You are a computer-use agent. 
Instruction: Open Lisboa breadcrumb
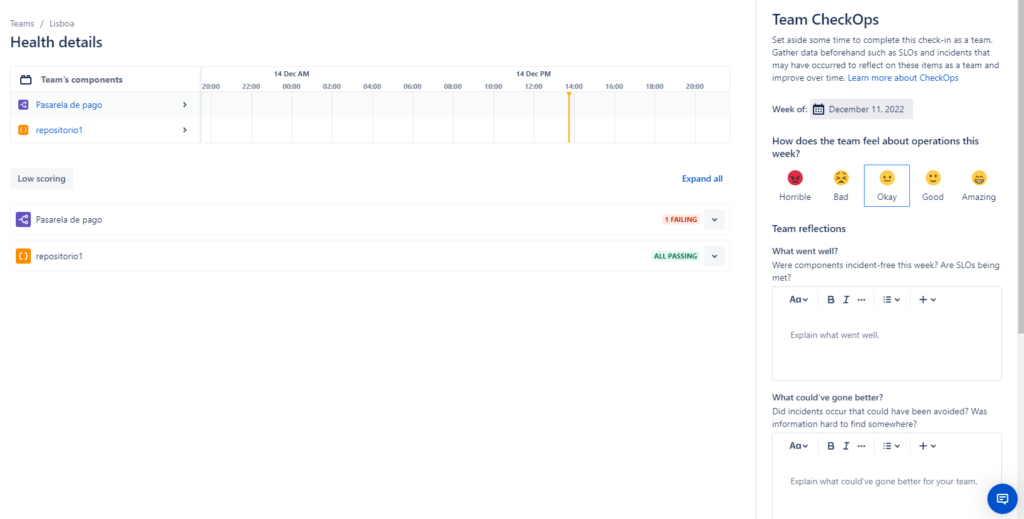pos(62,23)
